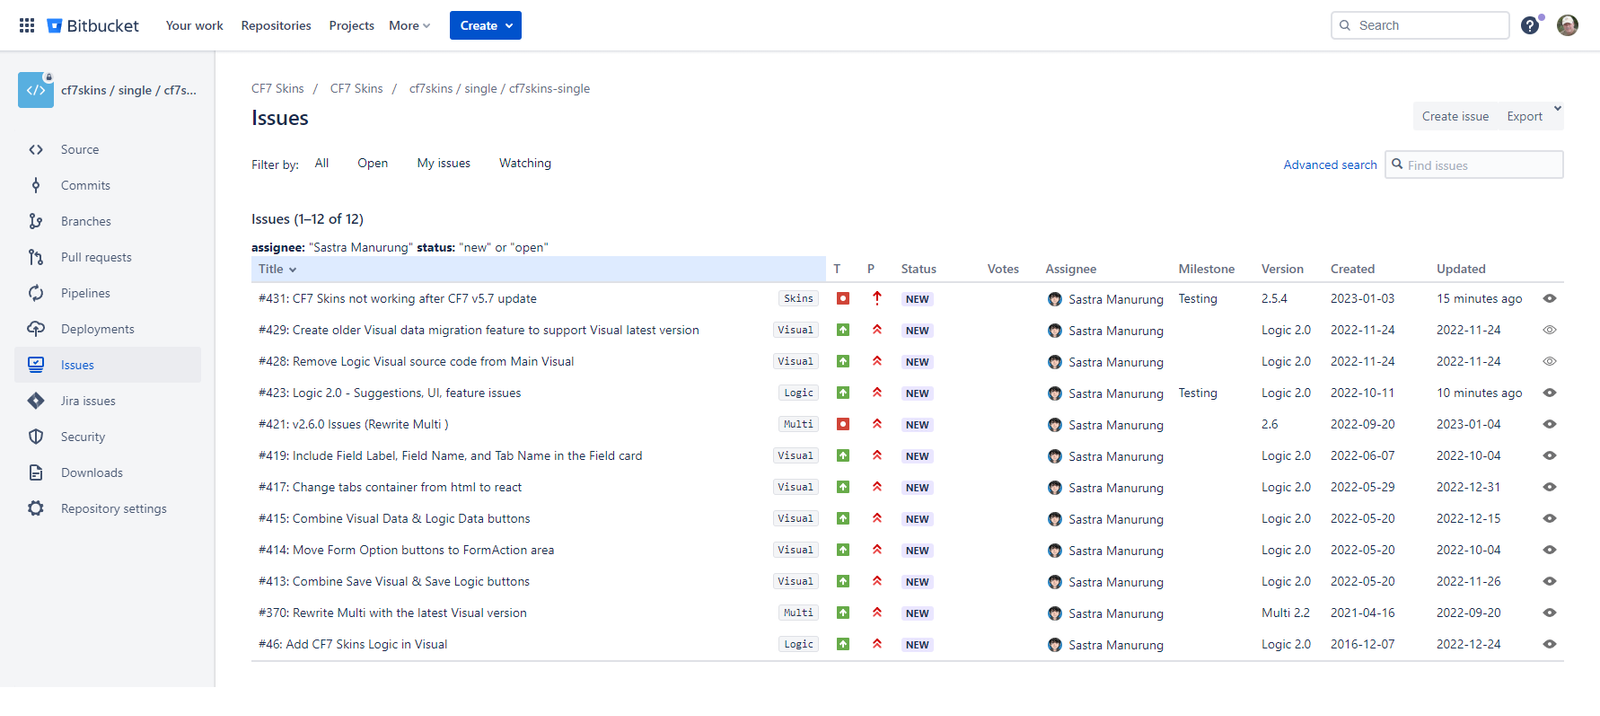Unwatch issue #46 using eye icon
The image size is (1600, 716).
pos(1549,645)
